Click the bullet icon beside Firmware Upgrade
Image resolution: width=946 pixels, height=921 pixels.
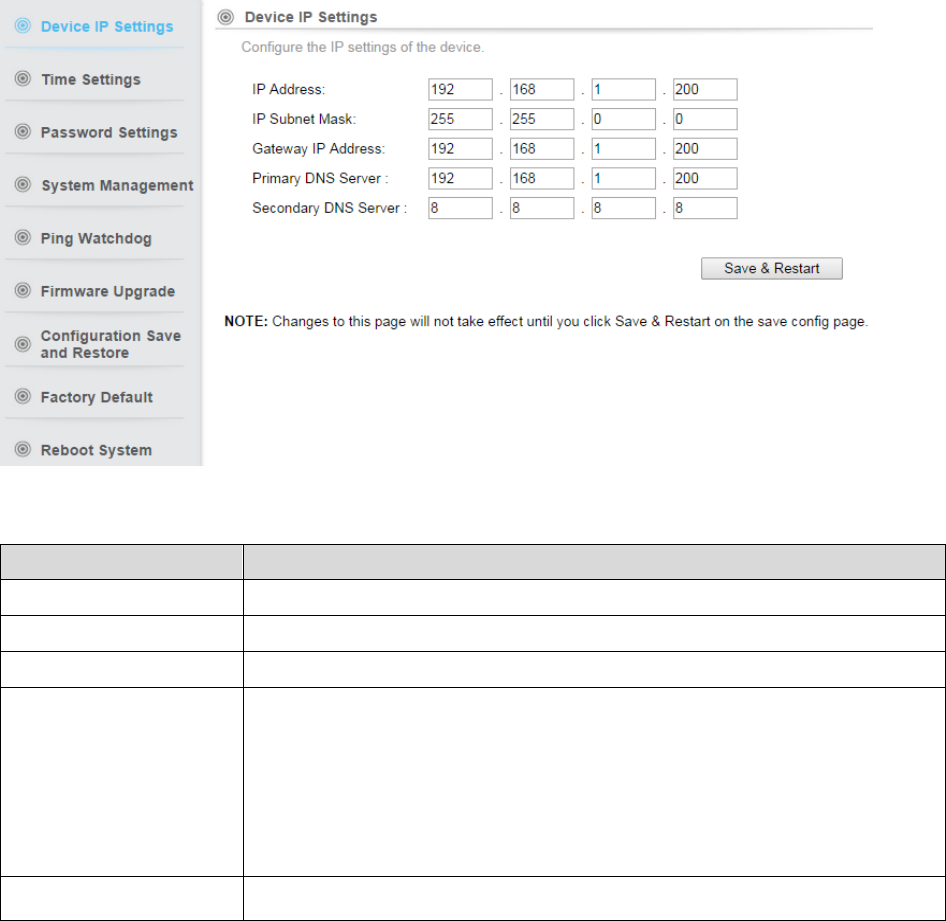click(x=22, y=290)
